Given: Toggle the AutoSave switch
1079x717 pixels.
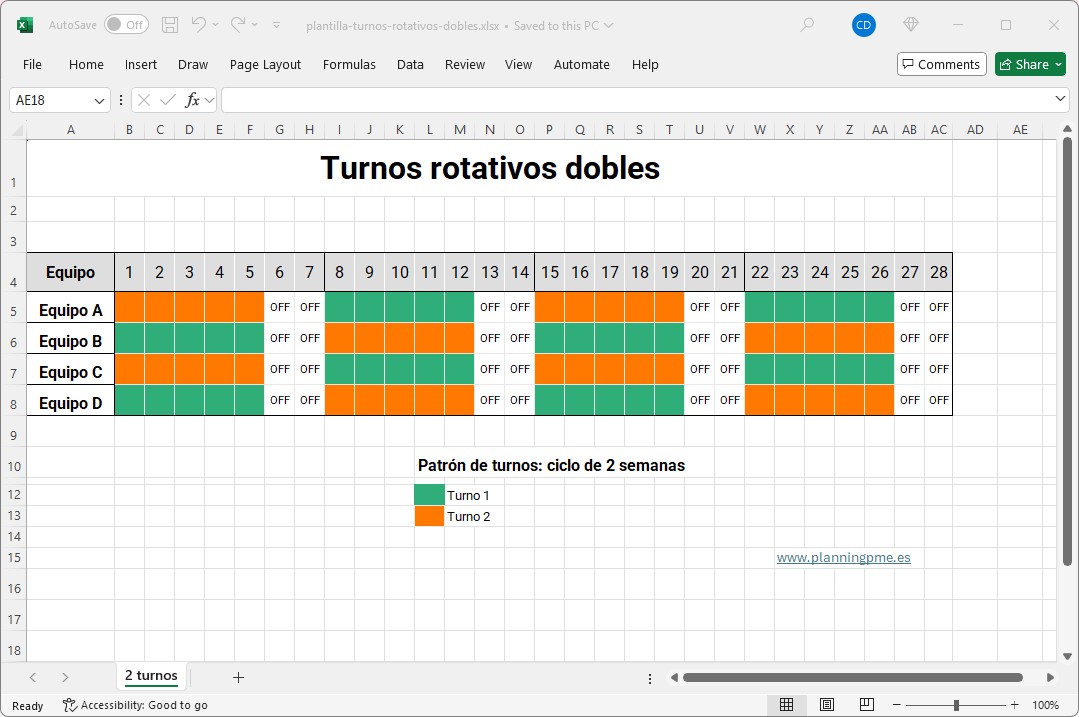Looking at the screenshot, I should (125, 25).
